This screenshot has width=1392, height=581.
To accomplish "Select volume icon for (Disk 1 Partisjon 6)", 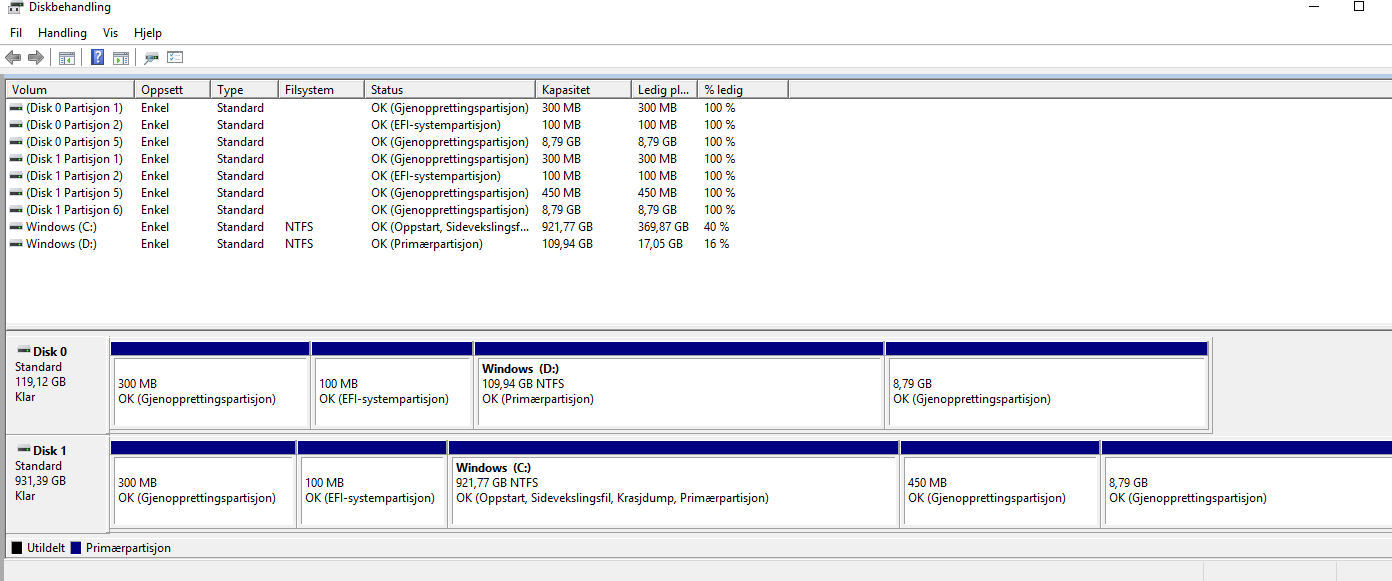I will (16, 210).
